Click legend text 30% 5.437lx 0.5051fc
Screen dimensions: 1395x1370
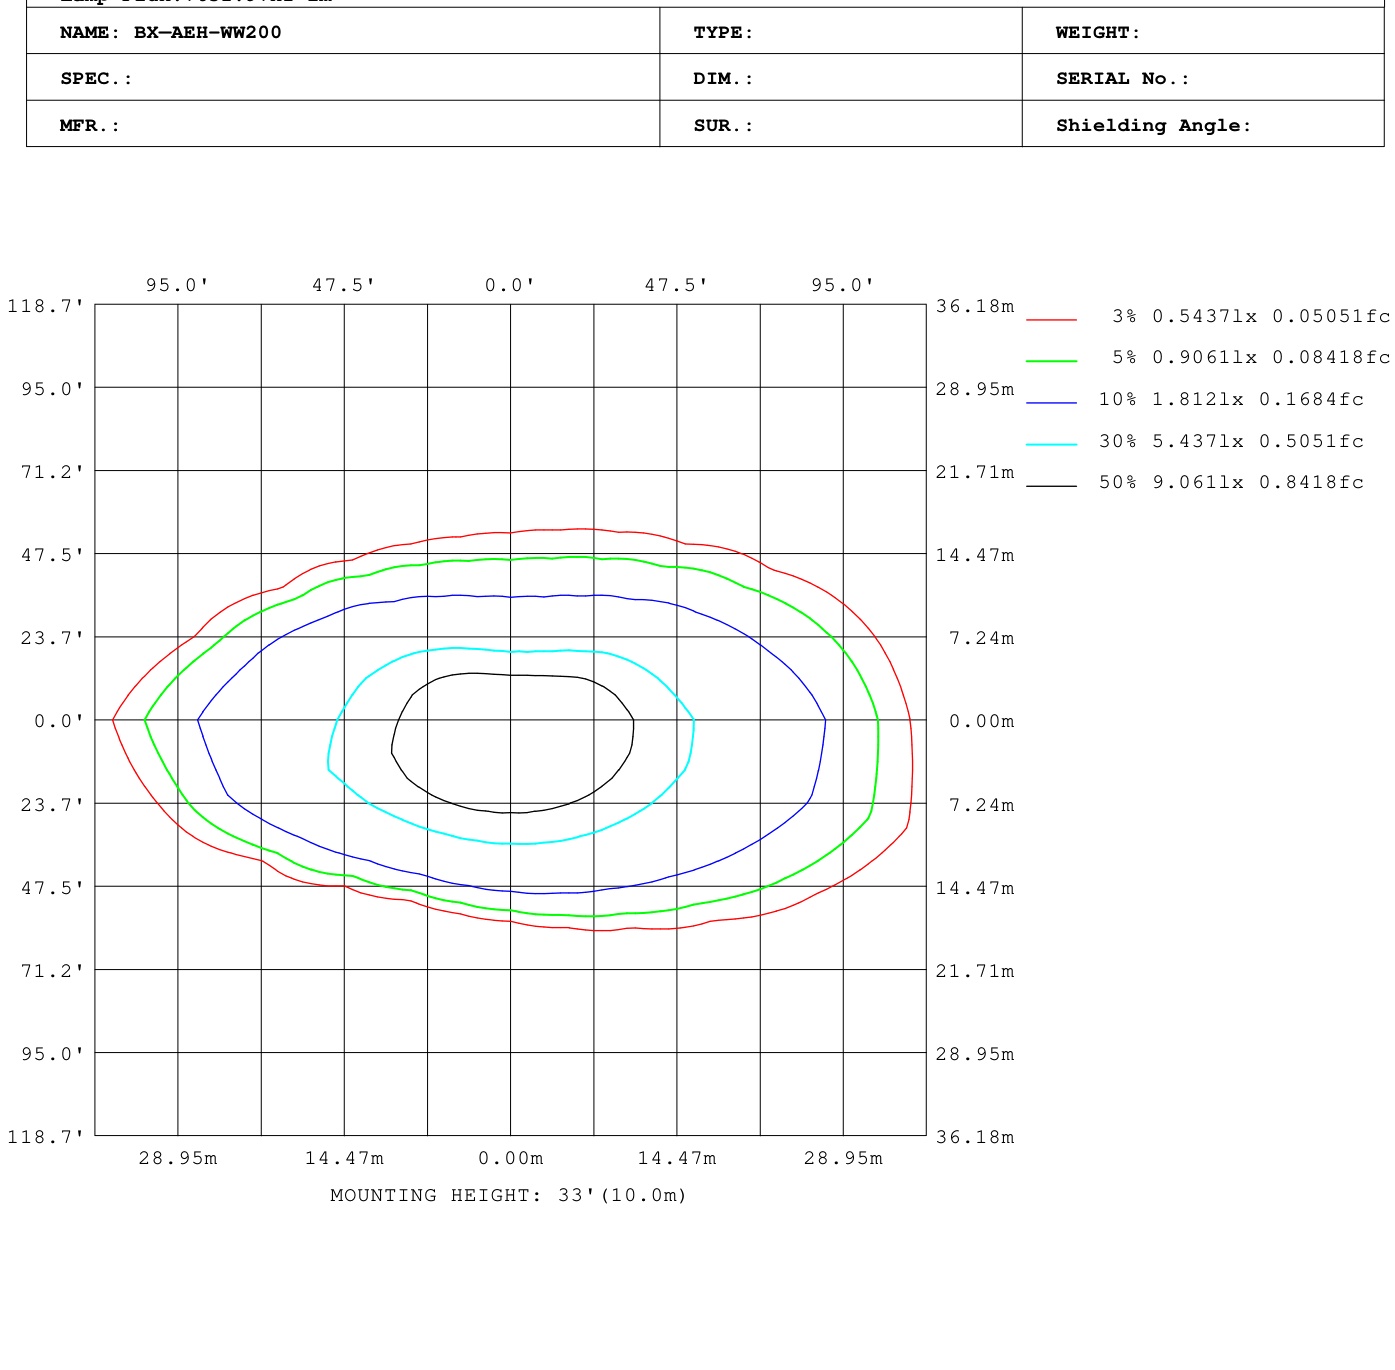pos(1231,441)
